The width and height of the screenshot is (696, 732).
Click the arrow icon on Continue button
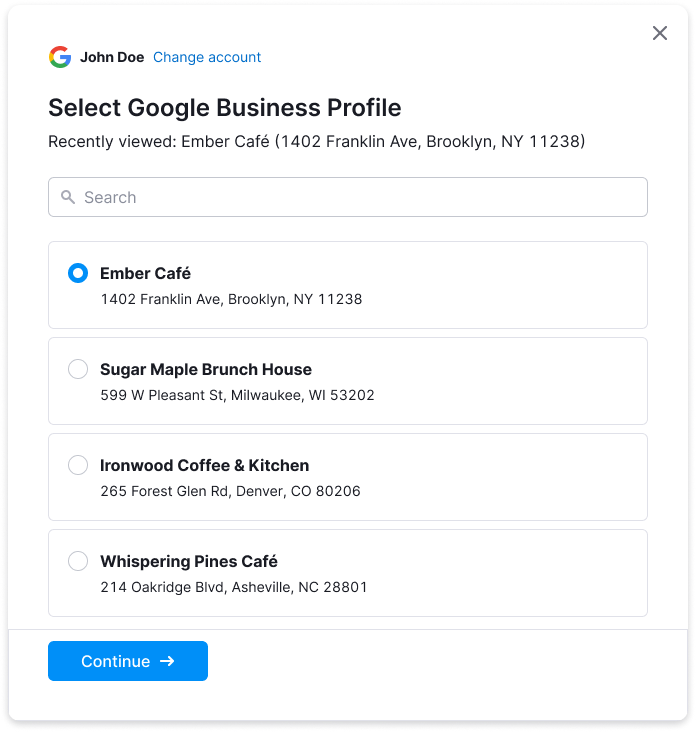167,661
